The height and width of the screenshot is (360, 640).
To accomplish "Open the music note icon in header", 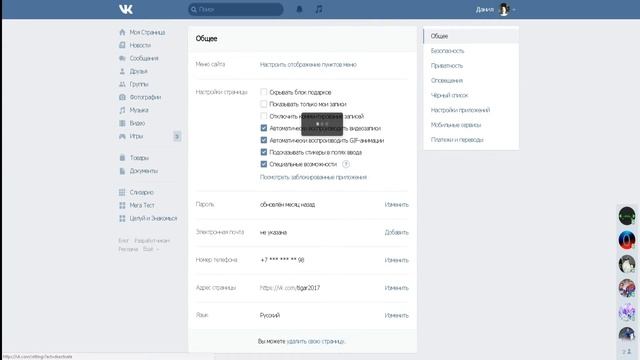I will click(319, 9).
